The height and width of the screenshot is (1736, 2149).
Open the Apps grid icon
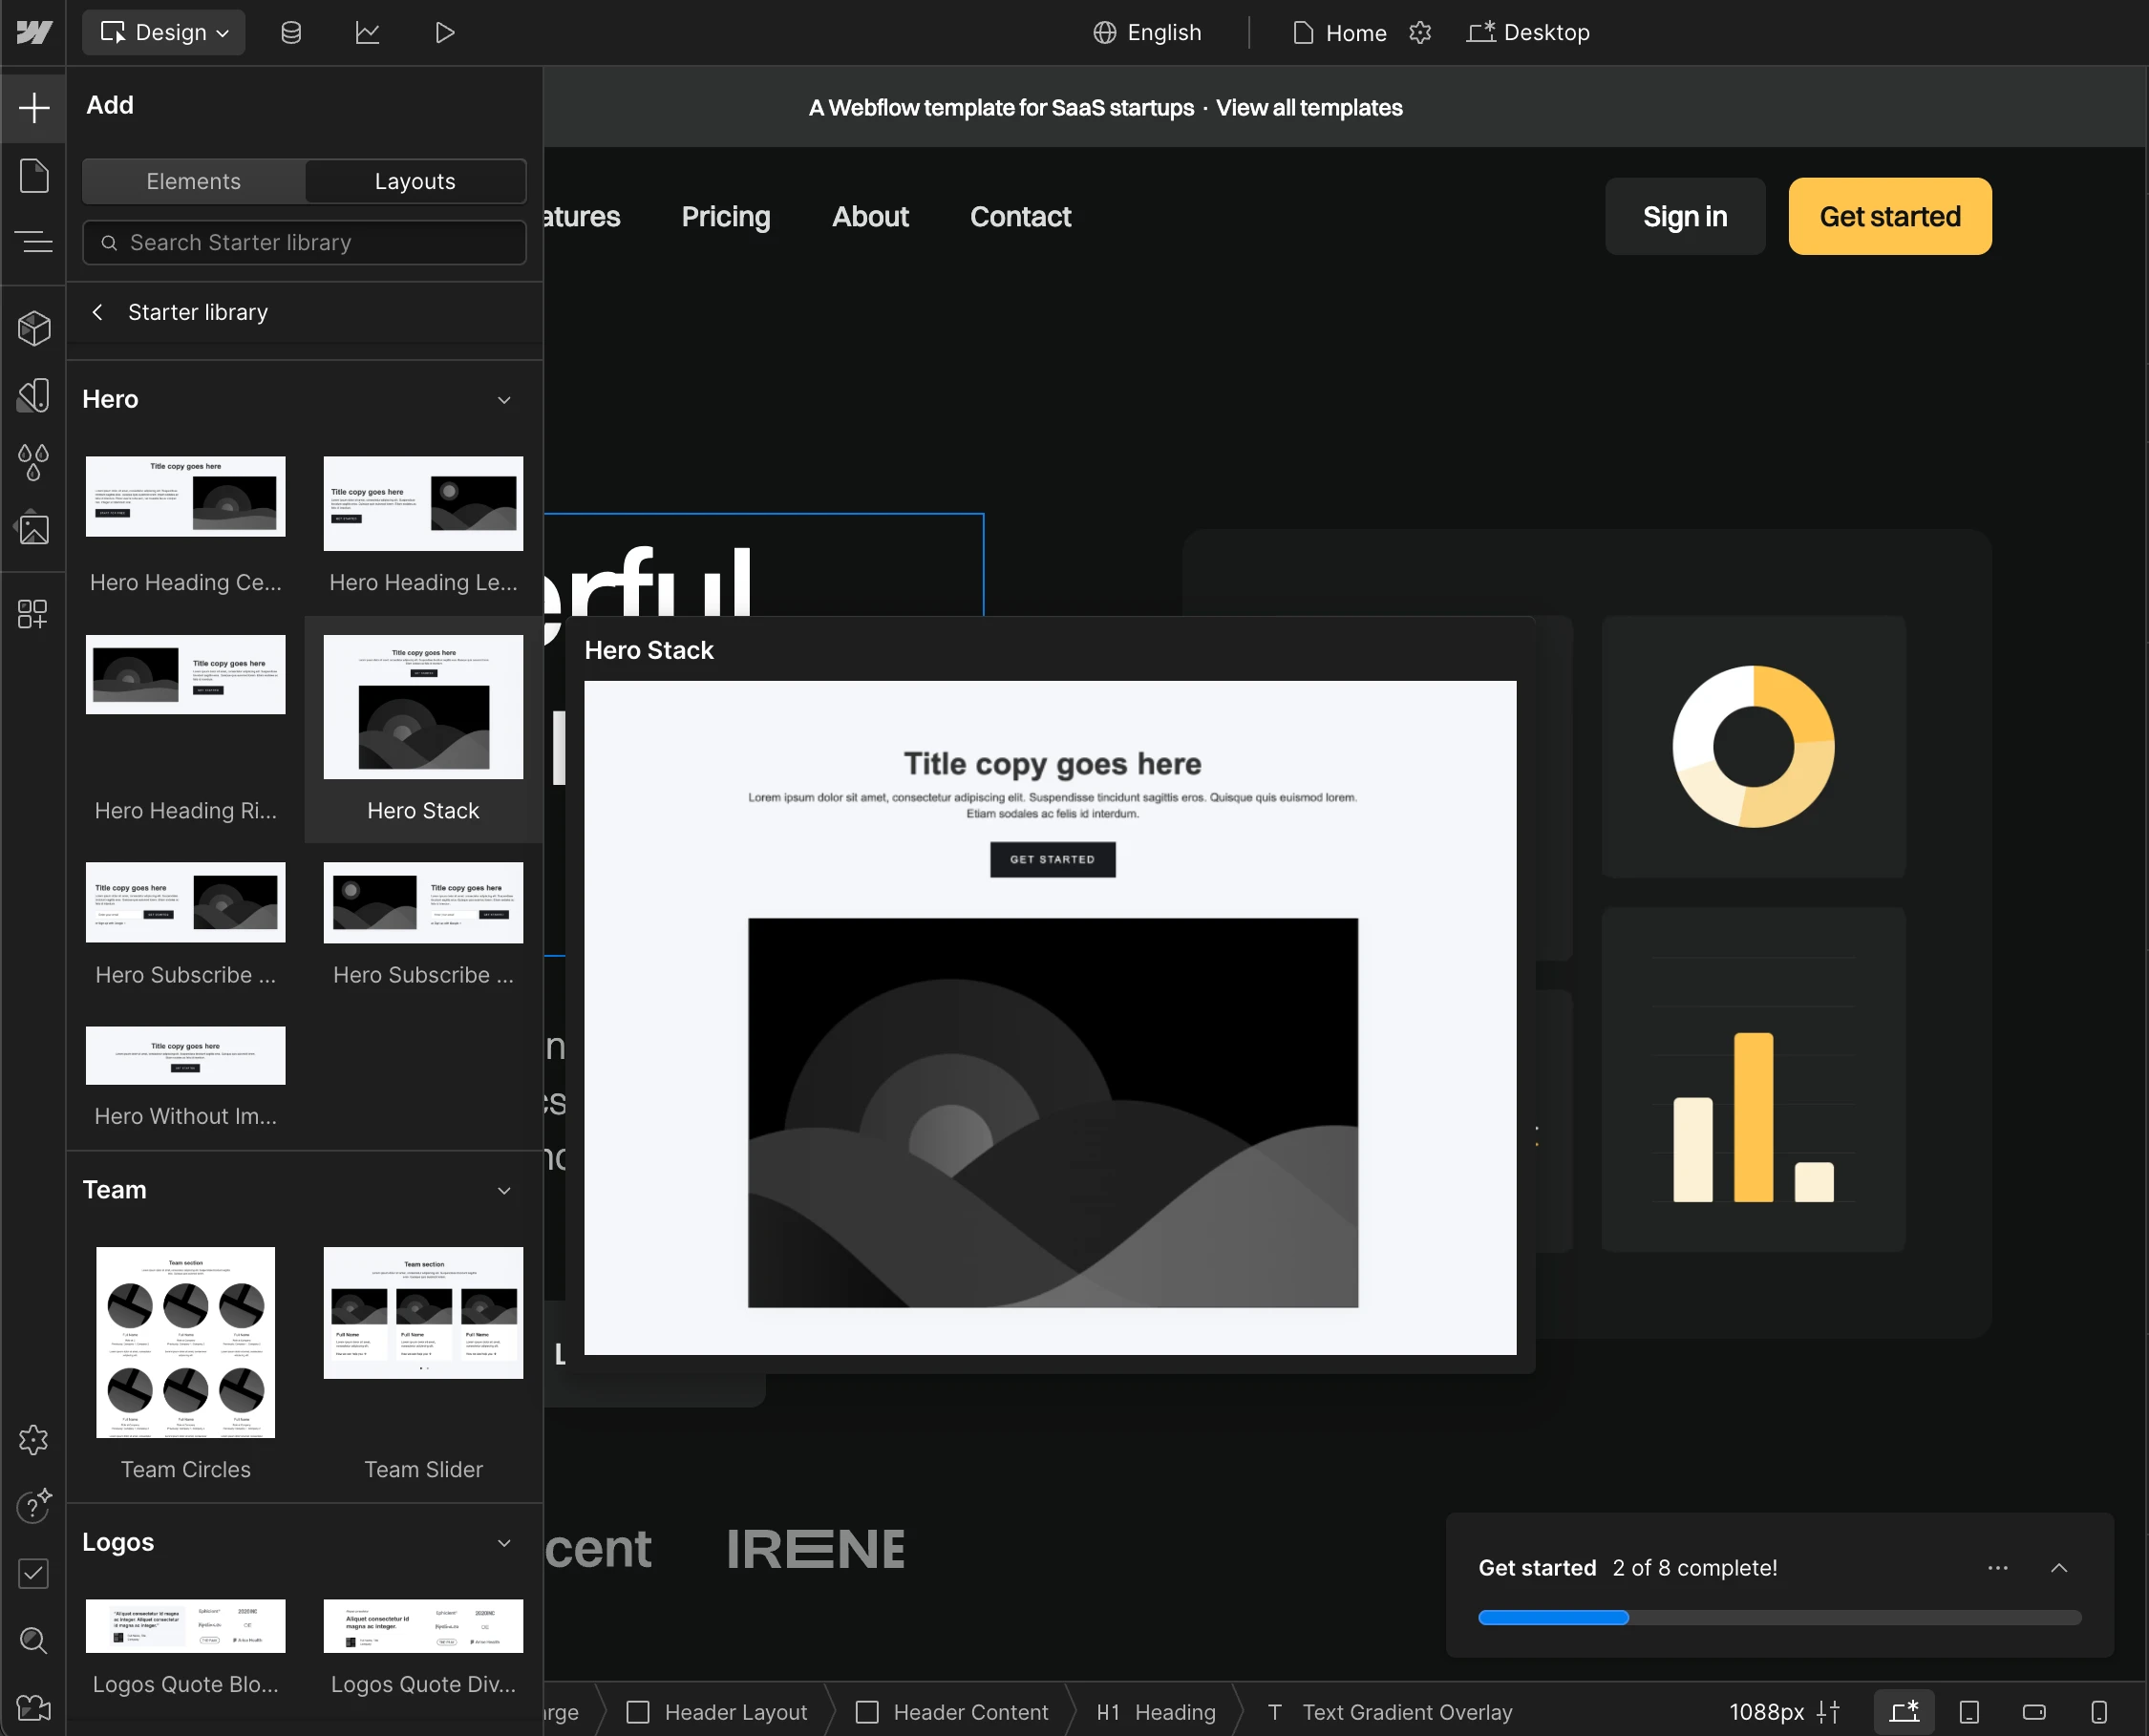pos(33,613)
